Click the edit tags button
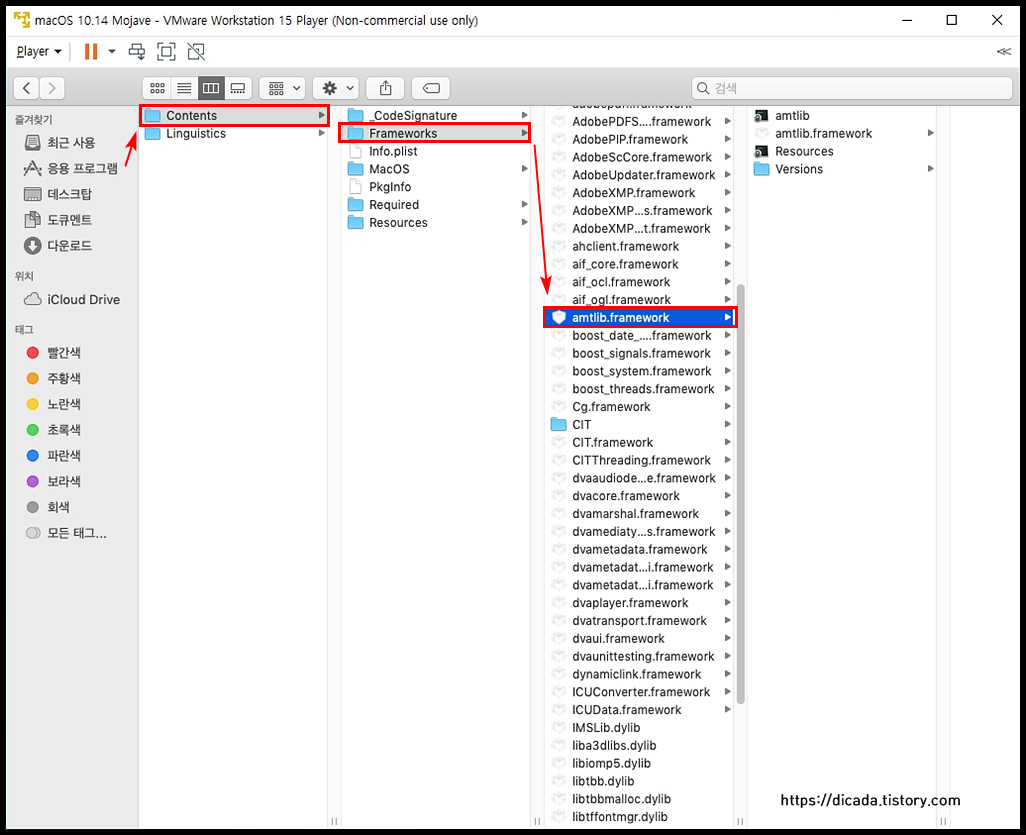The width and height of the screenshot is (1026, 835). (x=431, y=88)
